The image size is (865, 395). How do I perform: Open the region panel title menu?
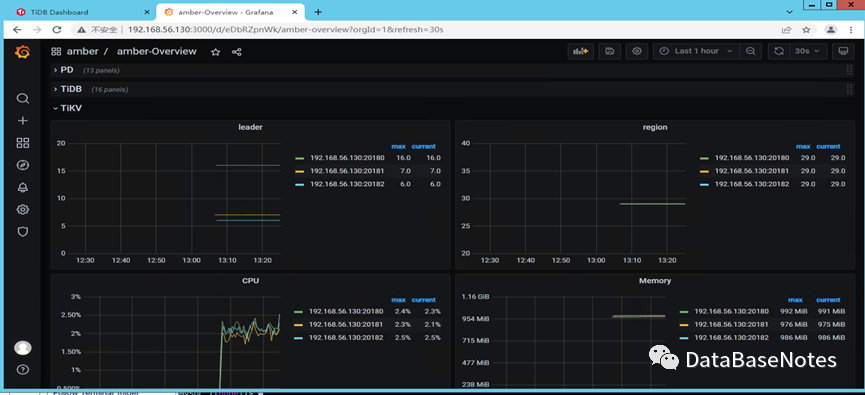pyautogui.click(x=655, y=127)
